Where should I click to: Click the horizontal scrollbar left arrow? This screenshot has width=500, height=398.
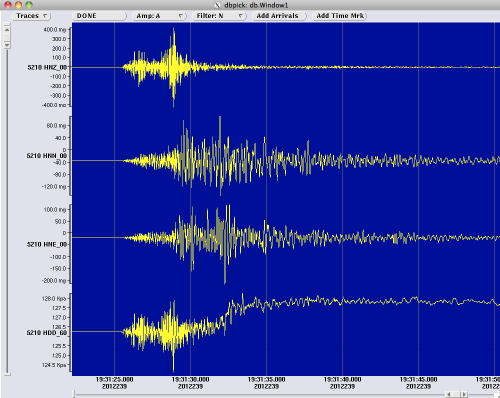pyautogui.click(x=449, y=395)
